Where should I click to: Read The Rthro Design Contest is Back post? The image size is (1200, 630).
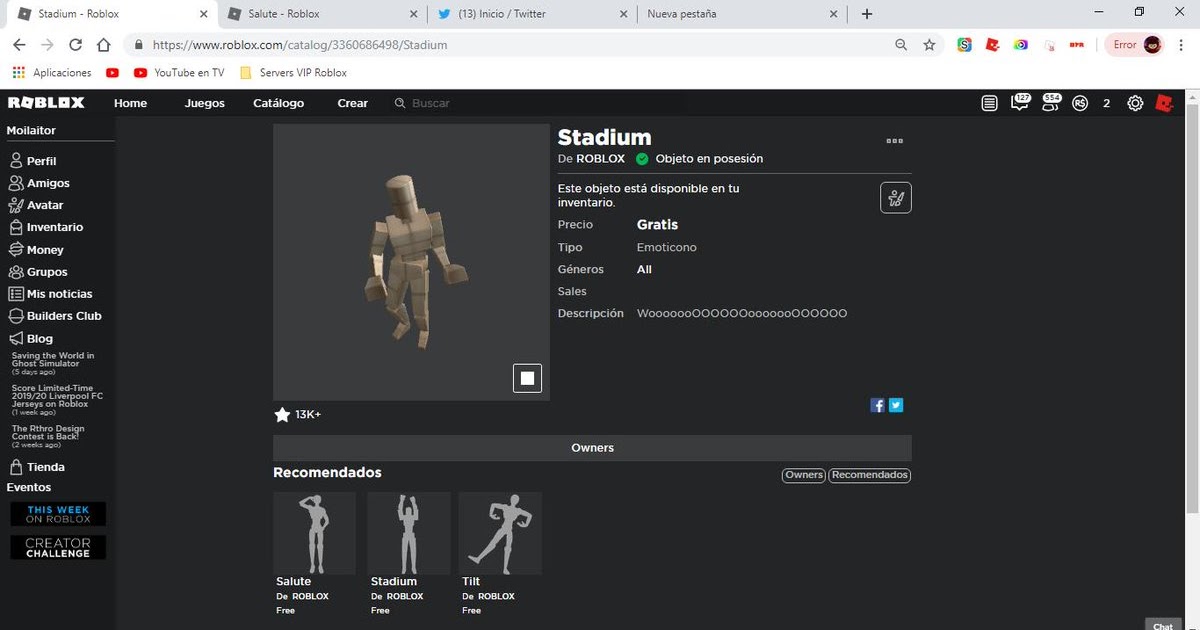click(x=48, y=436)
